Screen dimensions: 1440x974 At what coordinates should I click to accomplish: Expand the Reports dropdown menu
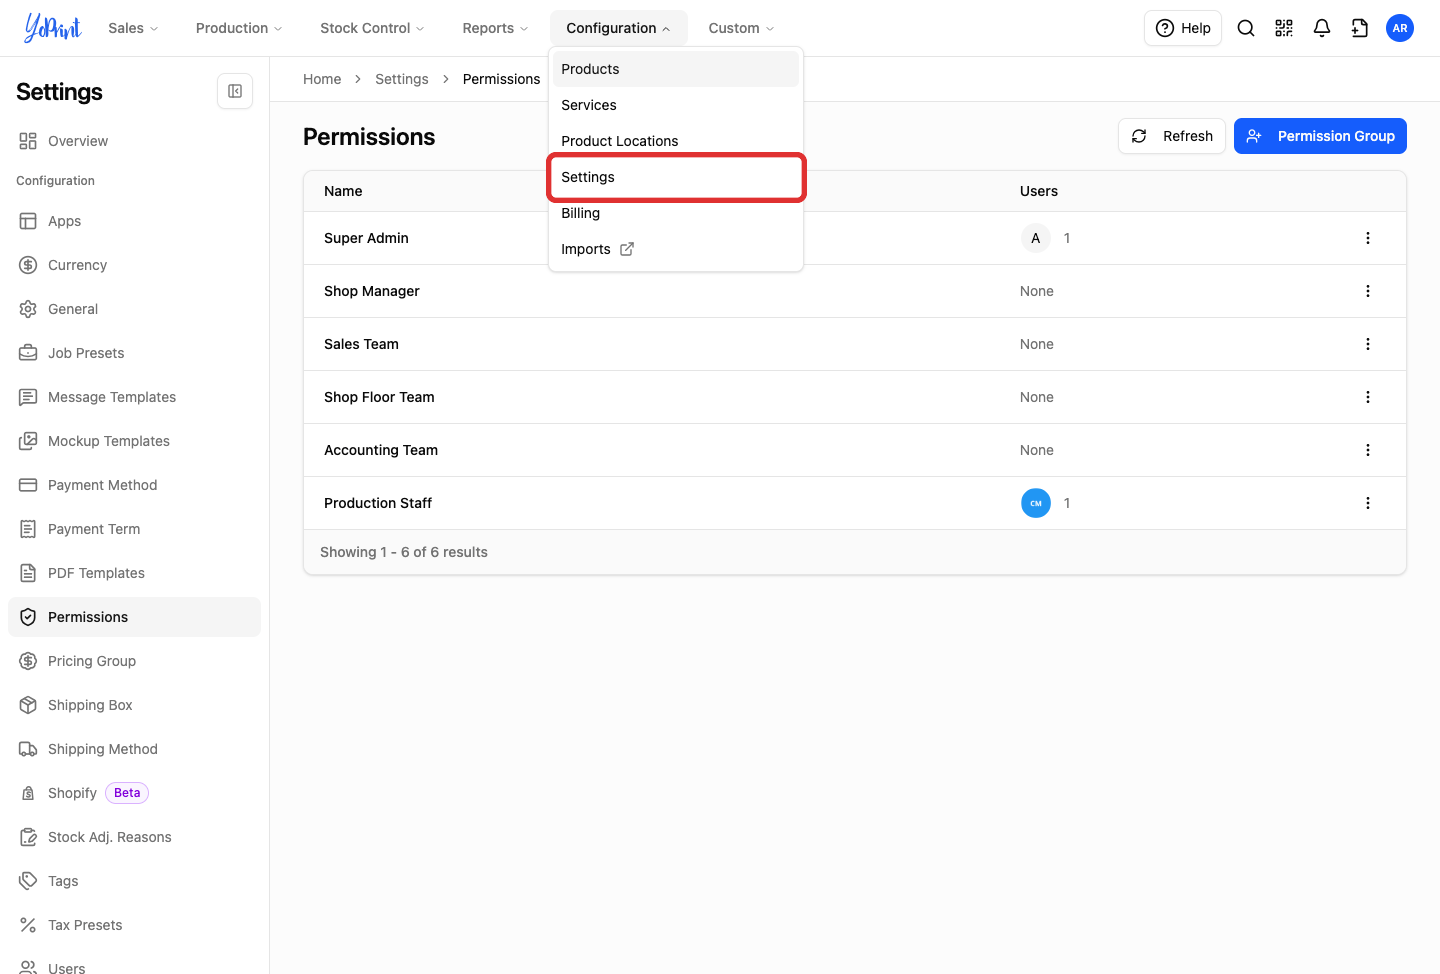(x=495, y=28)
